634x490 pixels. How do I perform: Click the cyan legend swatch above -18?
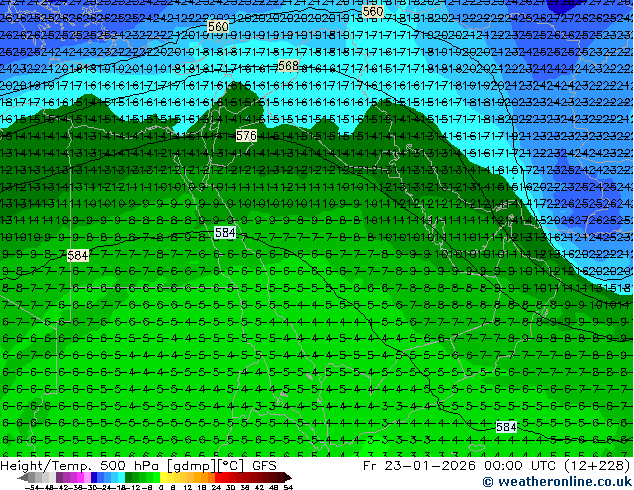(x=121, y=477)
